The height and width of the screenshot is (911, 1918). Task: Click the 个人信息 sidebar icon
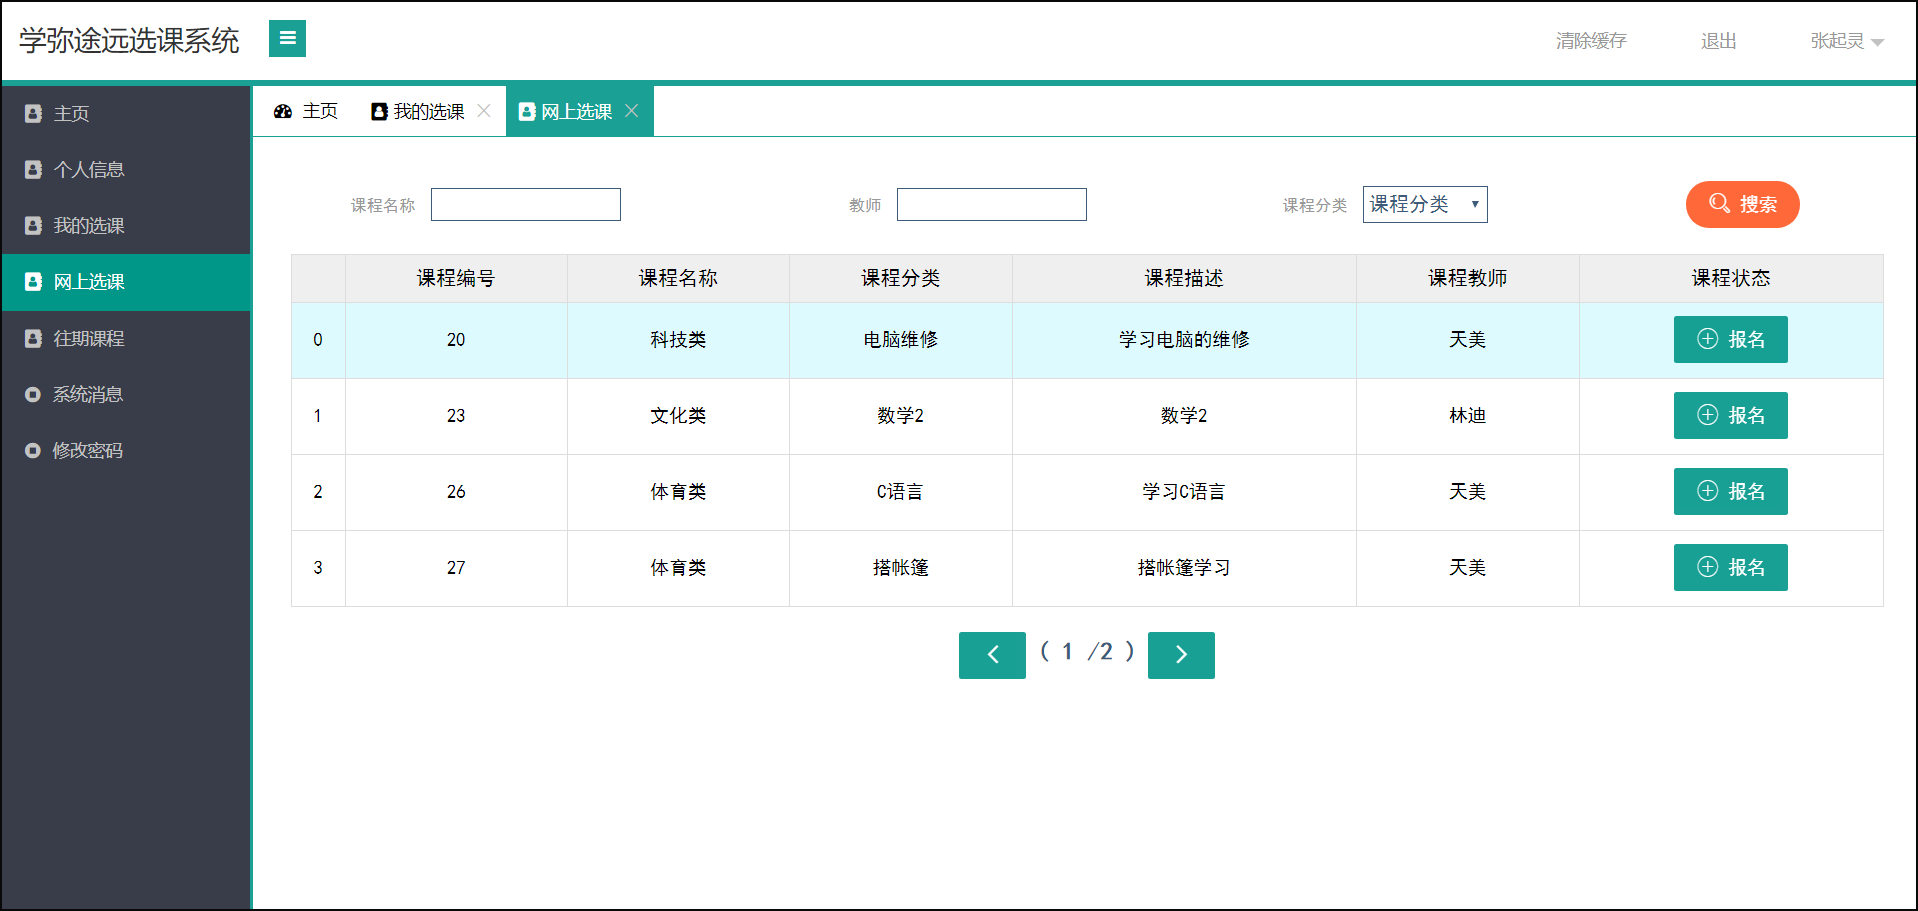(33, 169)
